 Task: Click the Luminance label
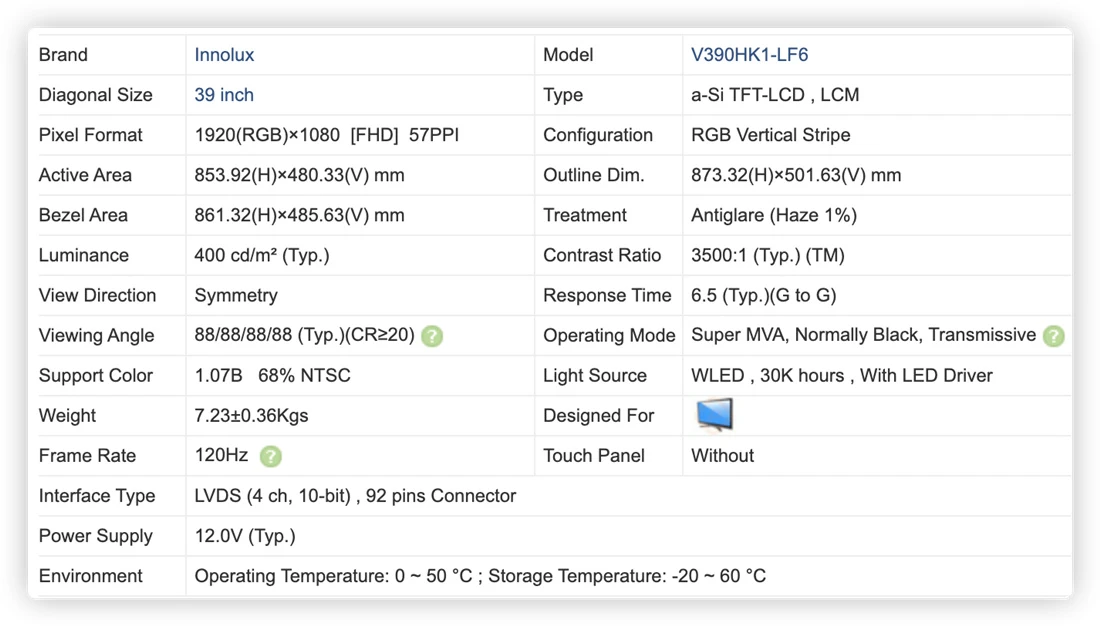(83, 255)
